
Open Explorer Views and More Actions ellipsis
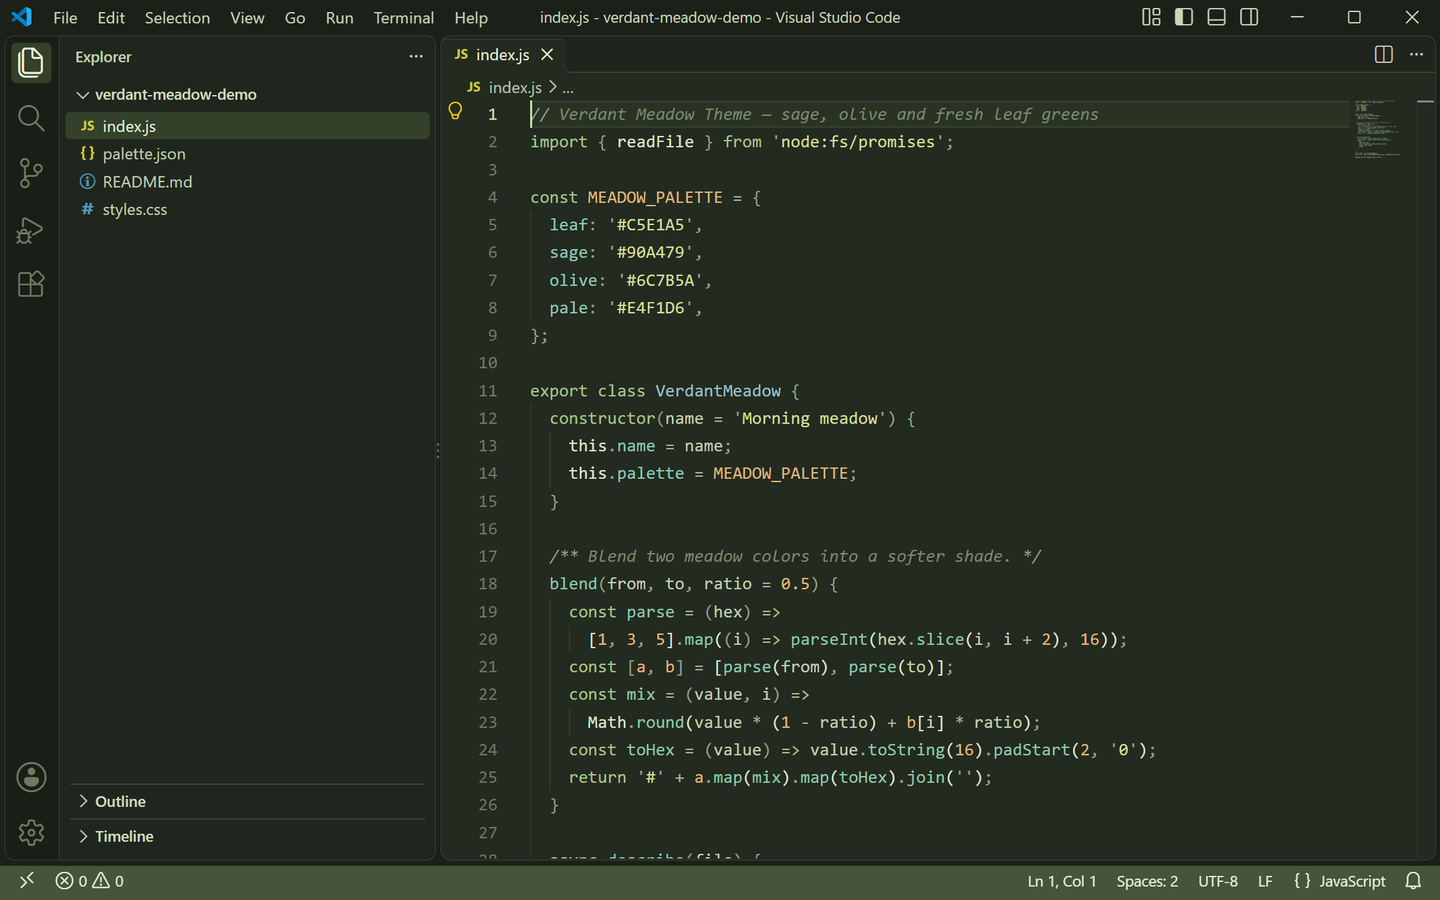click(416, 57)
